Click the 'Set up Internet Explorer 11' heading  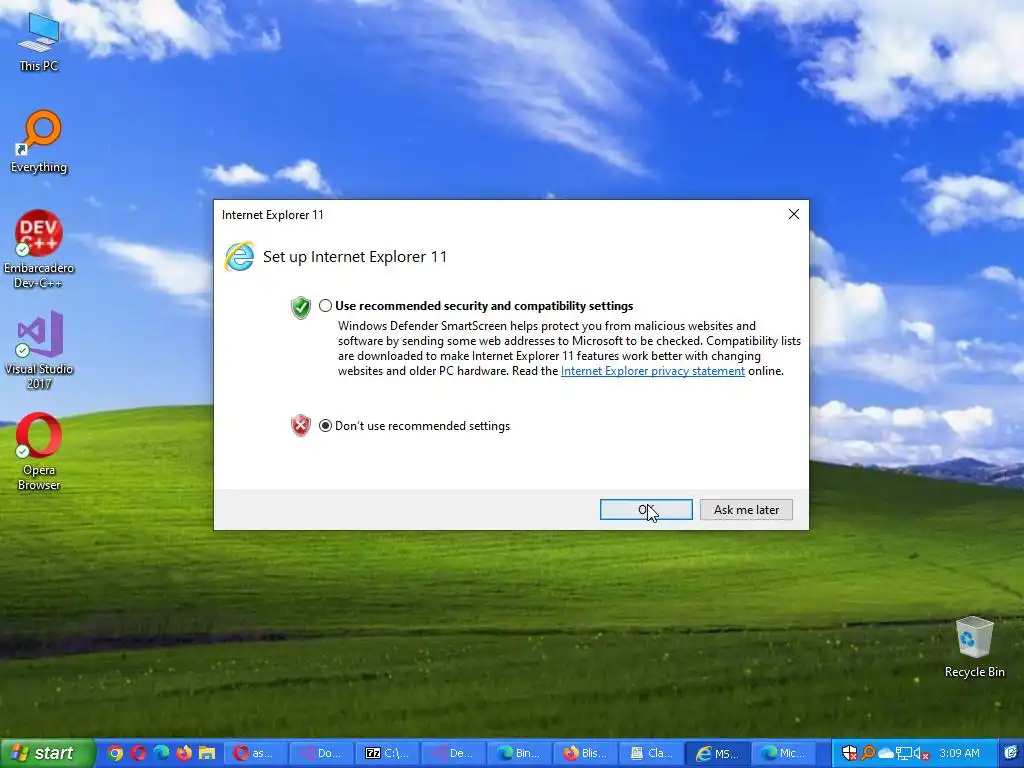tap(355, 257)
